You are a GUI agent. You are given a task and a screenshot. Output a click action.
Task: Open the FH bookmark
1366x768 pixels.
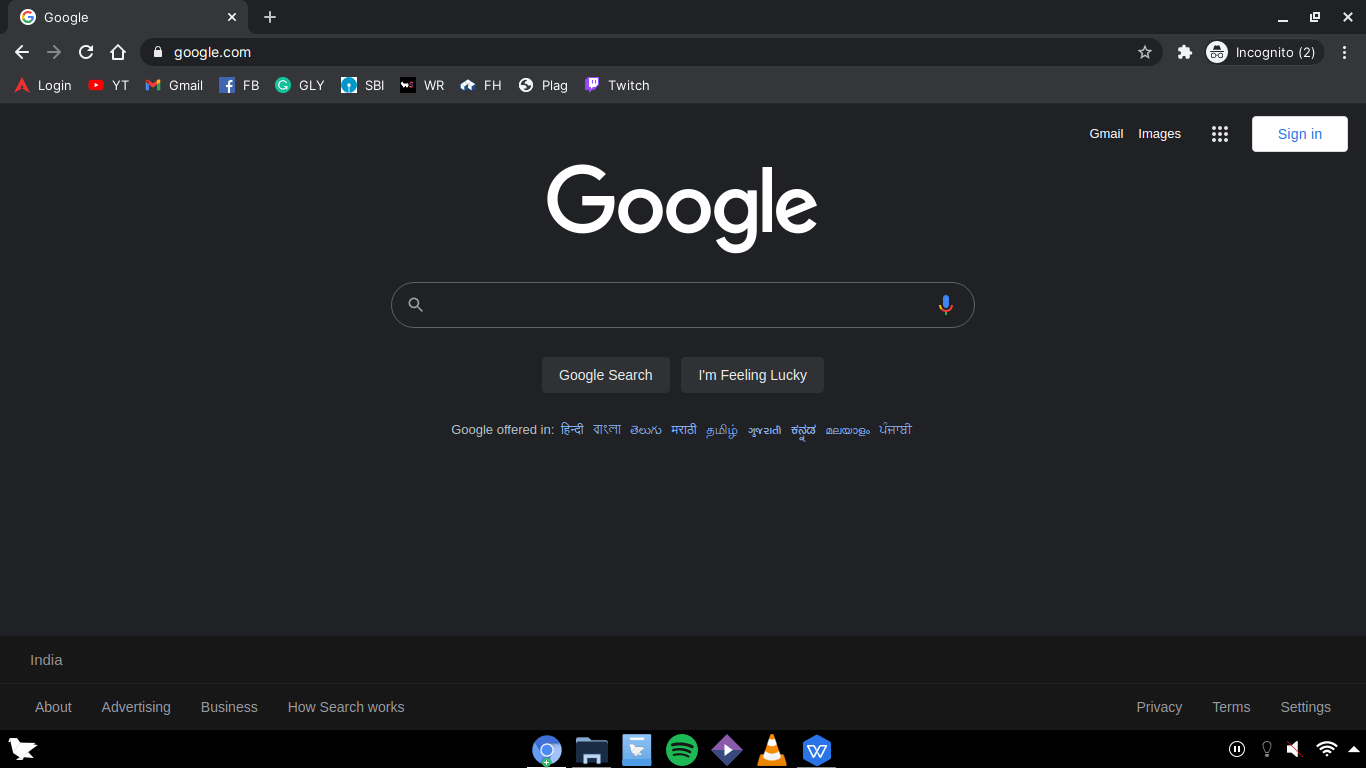point(481,85)
